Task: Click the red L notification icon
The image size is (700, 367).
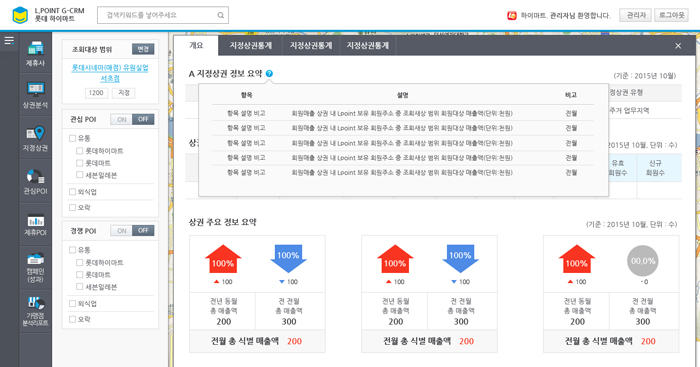Action: (x=512, y=16)
